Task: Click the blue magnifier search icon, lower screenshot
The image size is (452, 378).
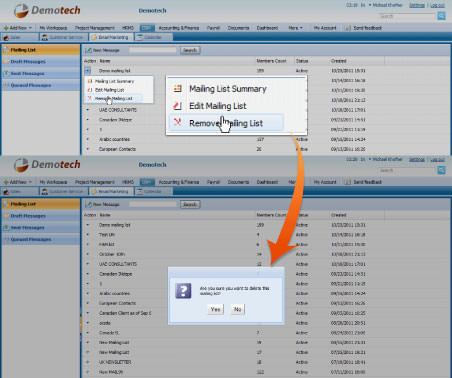Action: (441, 170)
